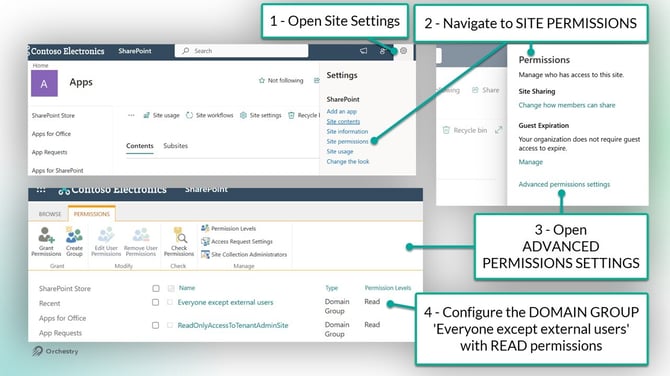Open Site workflows in the toolbar
670x376 pixels.
pos(210,115)
